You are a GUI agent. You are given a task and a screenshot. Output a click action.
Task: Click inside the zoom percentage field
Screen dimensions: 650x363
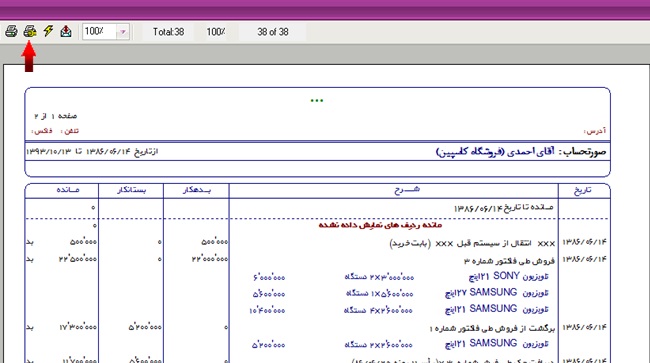[99, 31]
